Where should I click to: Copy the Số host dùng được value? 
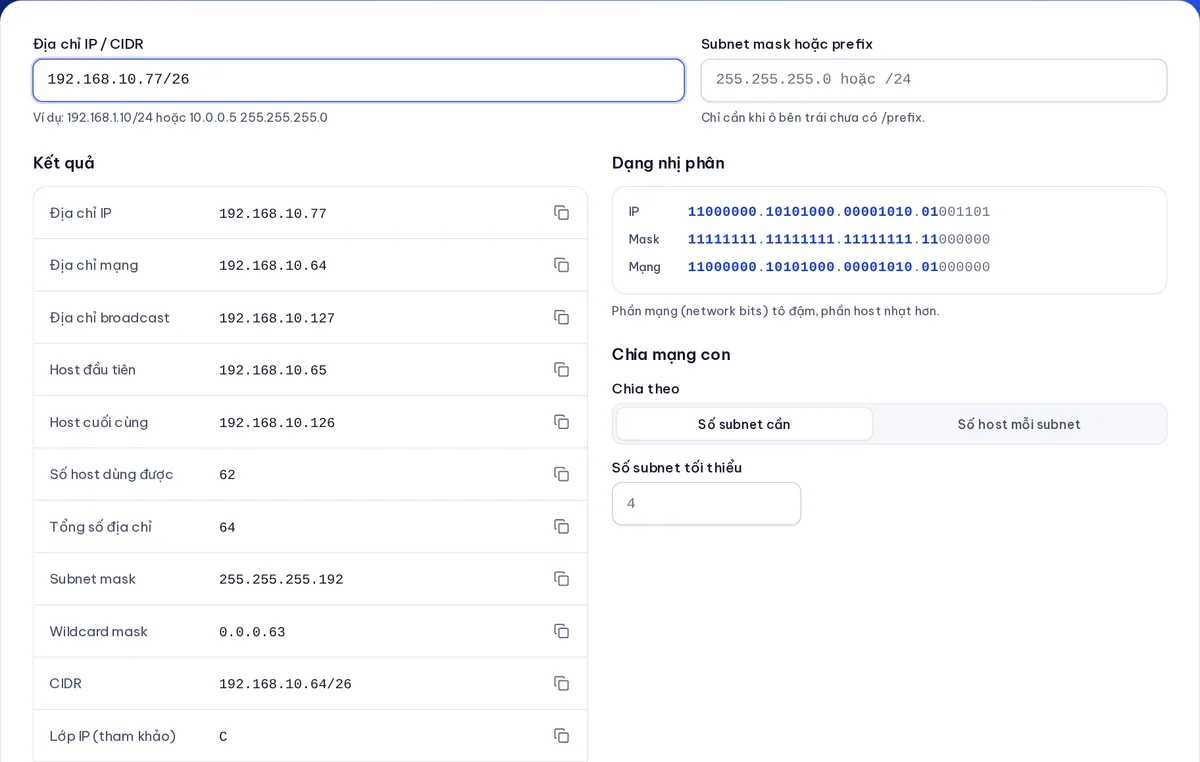click(x=562, y=474)
